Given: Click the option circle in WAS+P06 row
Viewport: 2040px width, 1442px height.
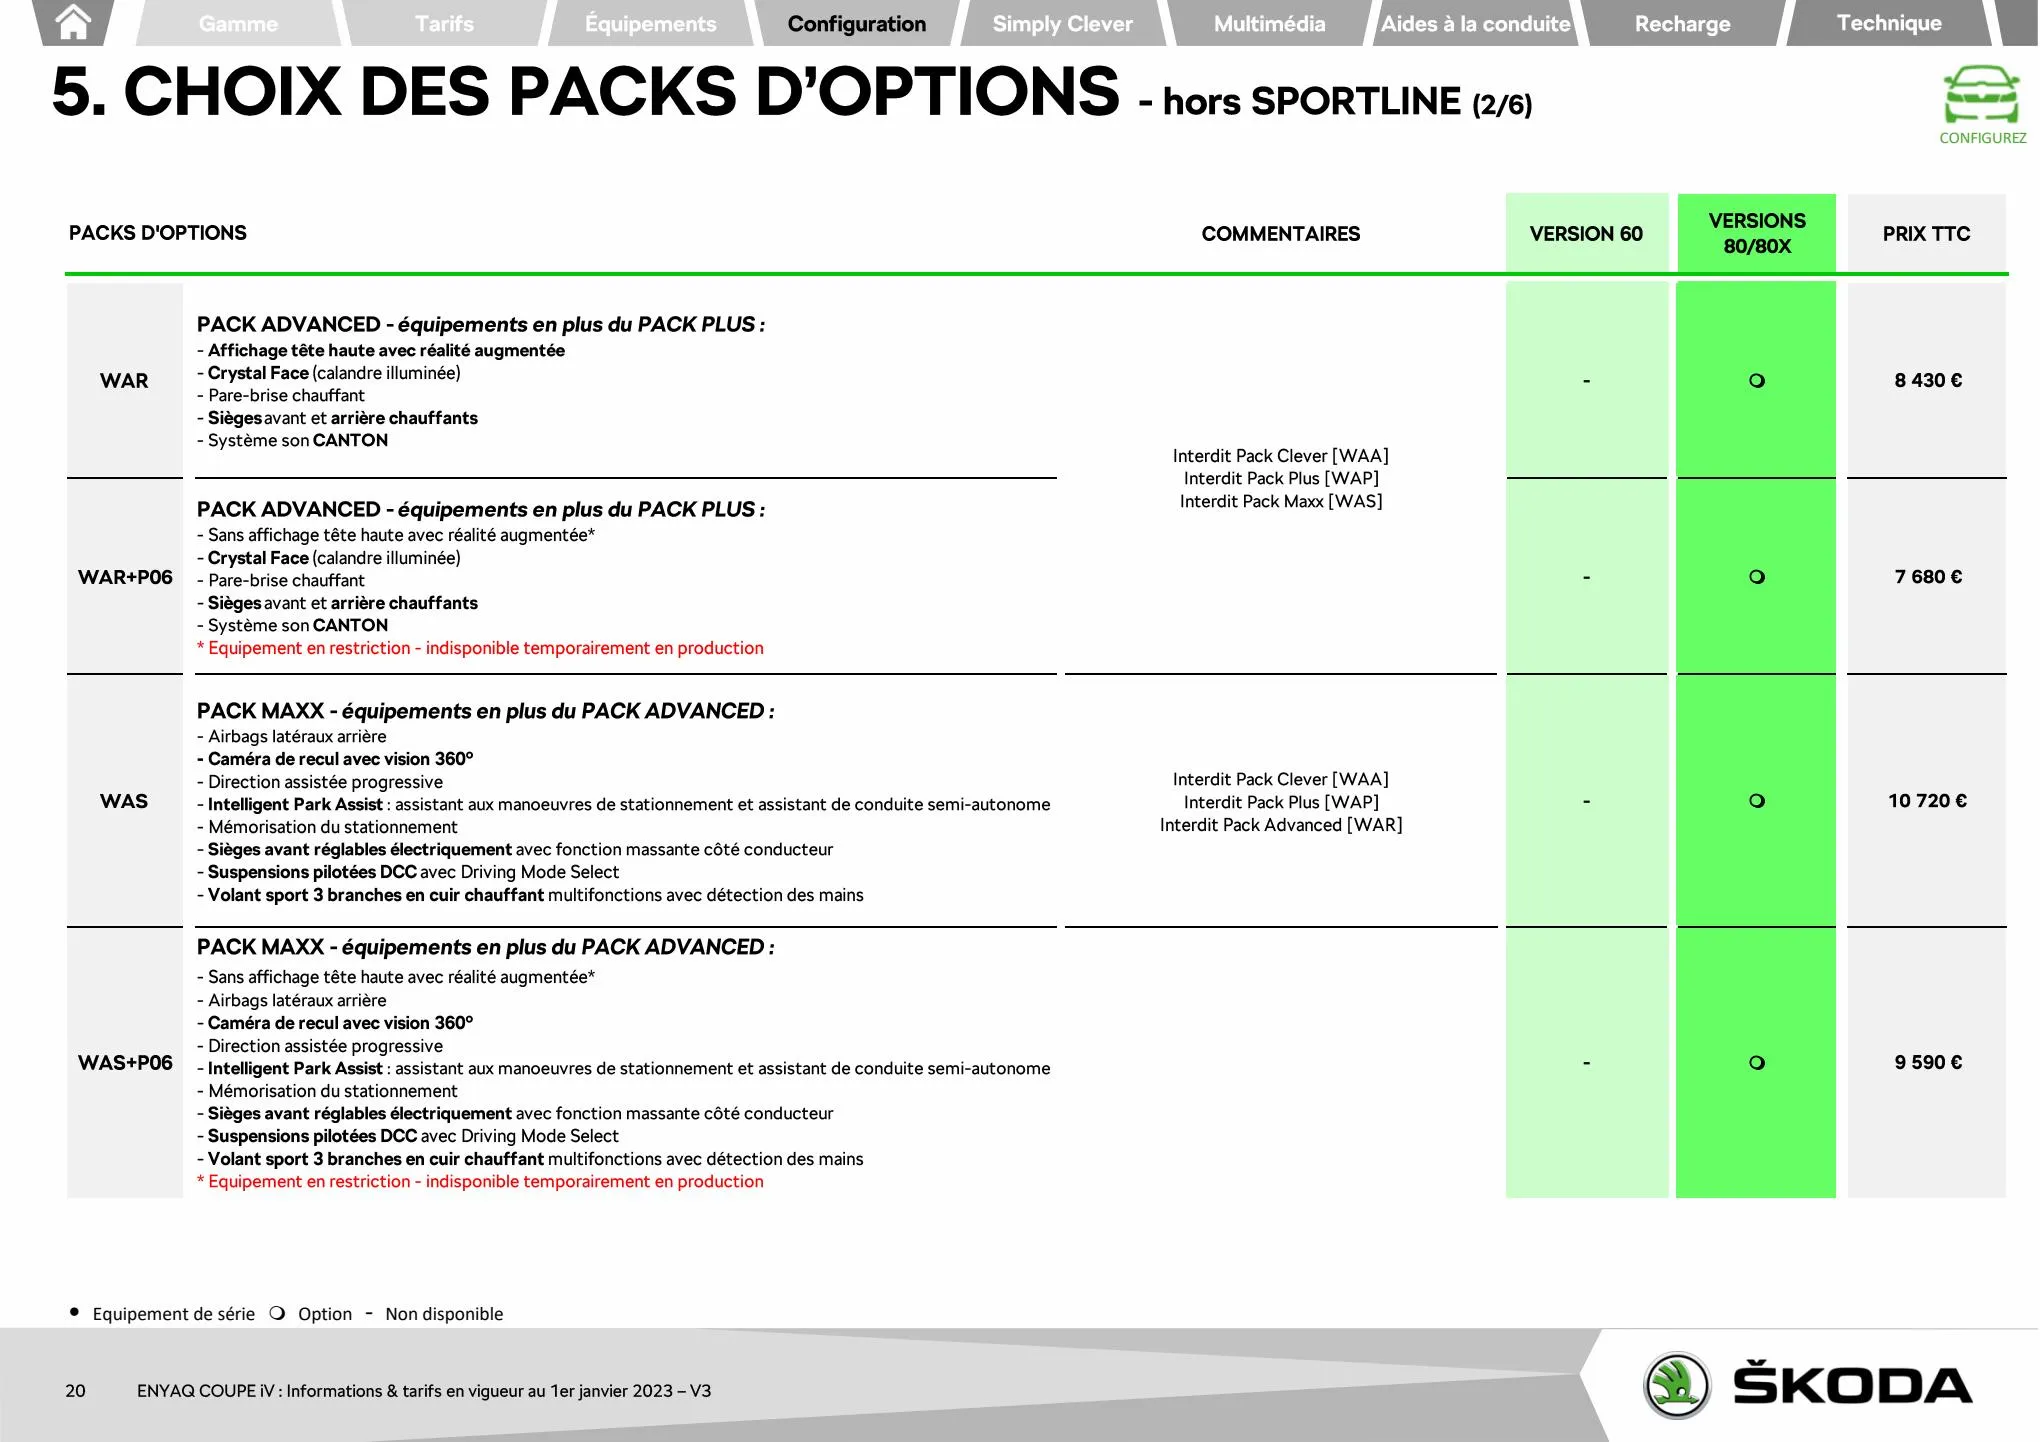Looking at the screenshot, I should (x=1757, y=1063).
